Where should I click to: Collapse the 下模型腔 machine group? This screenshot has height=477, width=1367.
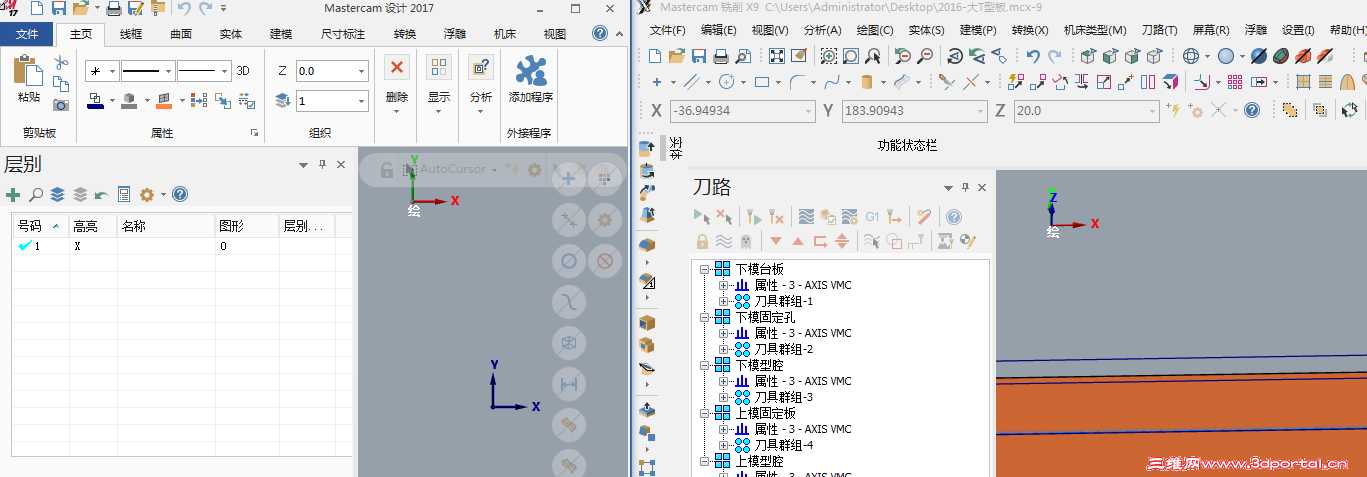[x=705, y=365]
